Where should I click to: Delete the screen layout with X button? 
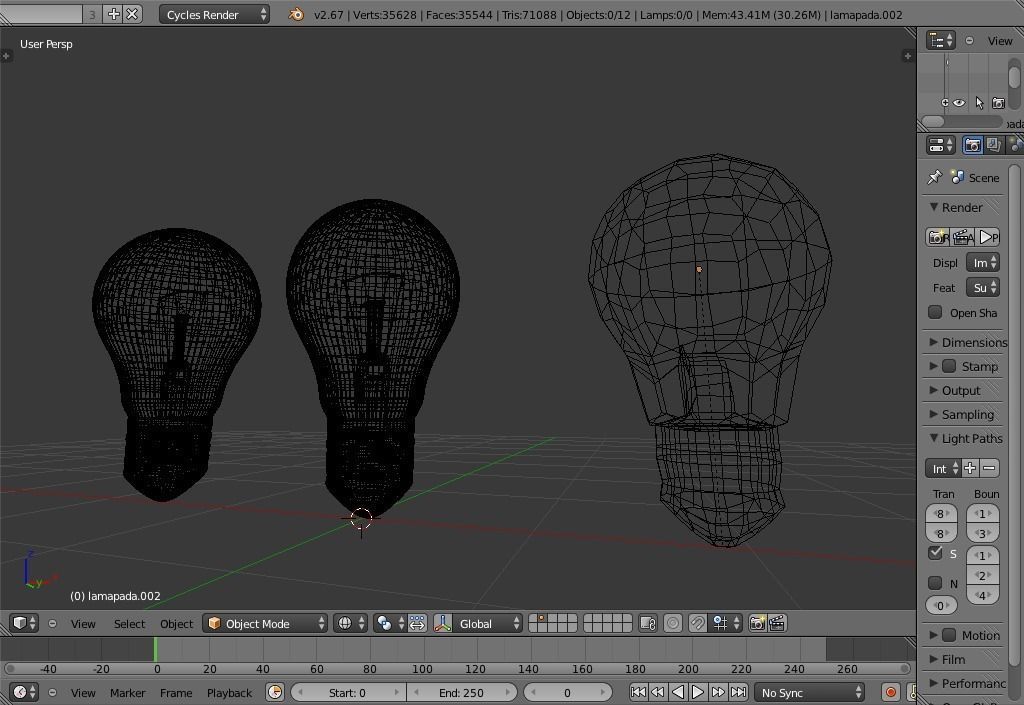pos(132,14)
